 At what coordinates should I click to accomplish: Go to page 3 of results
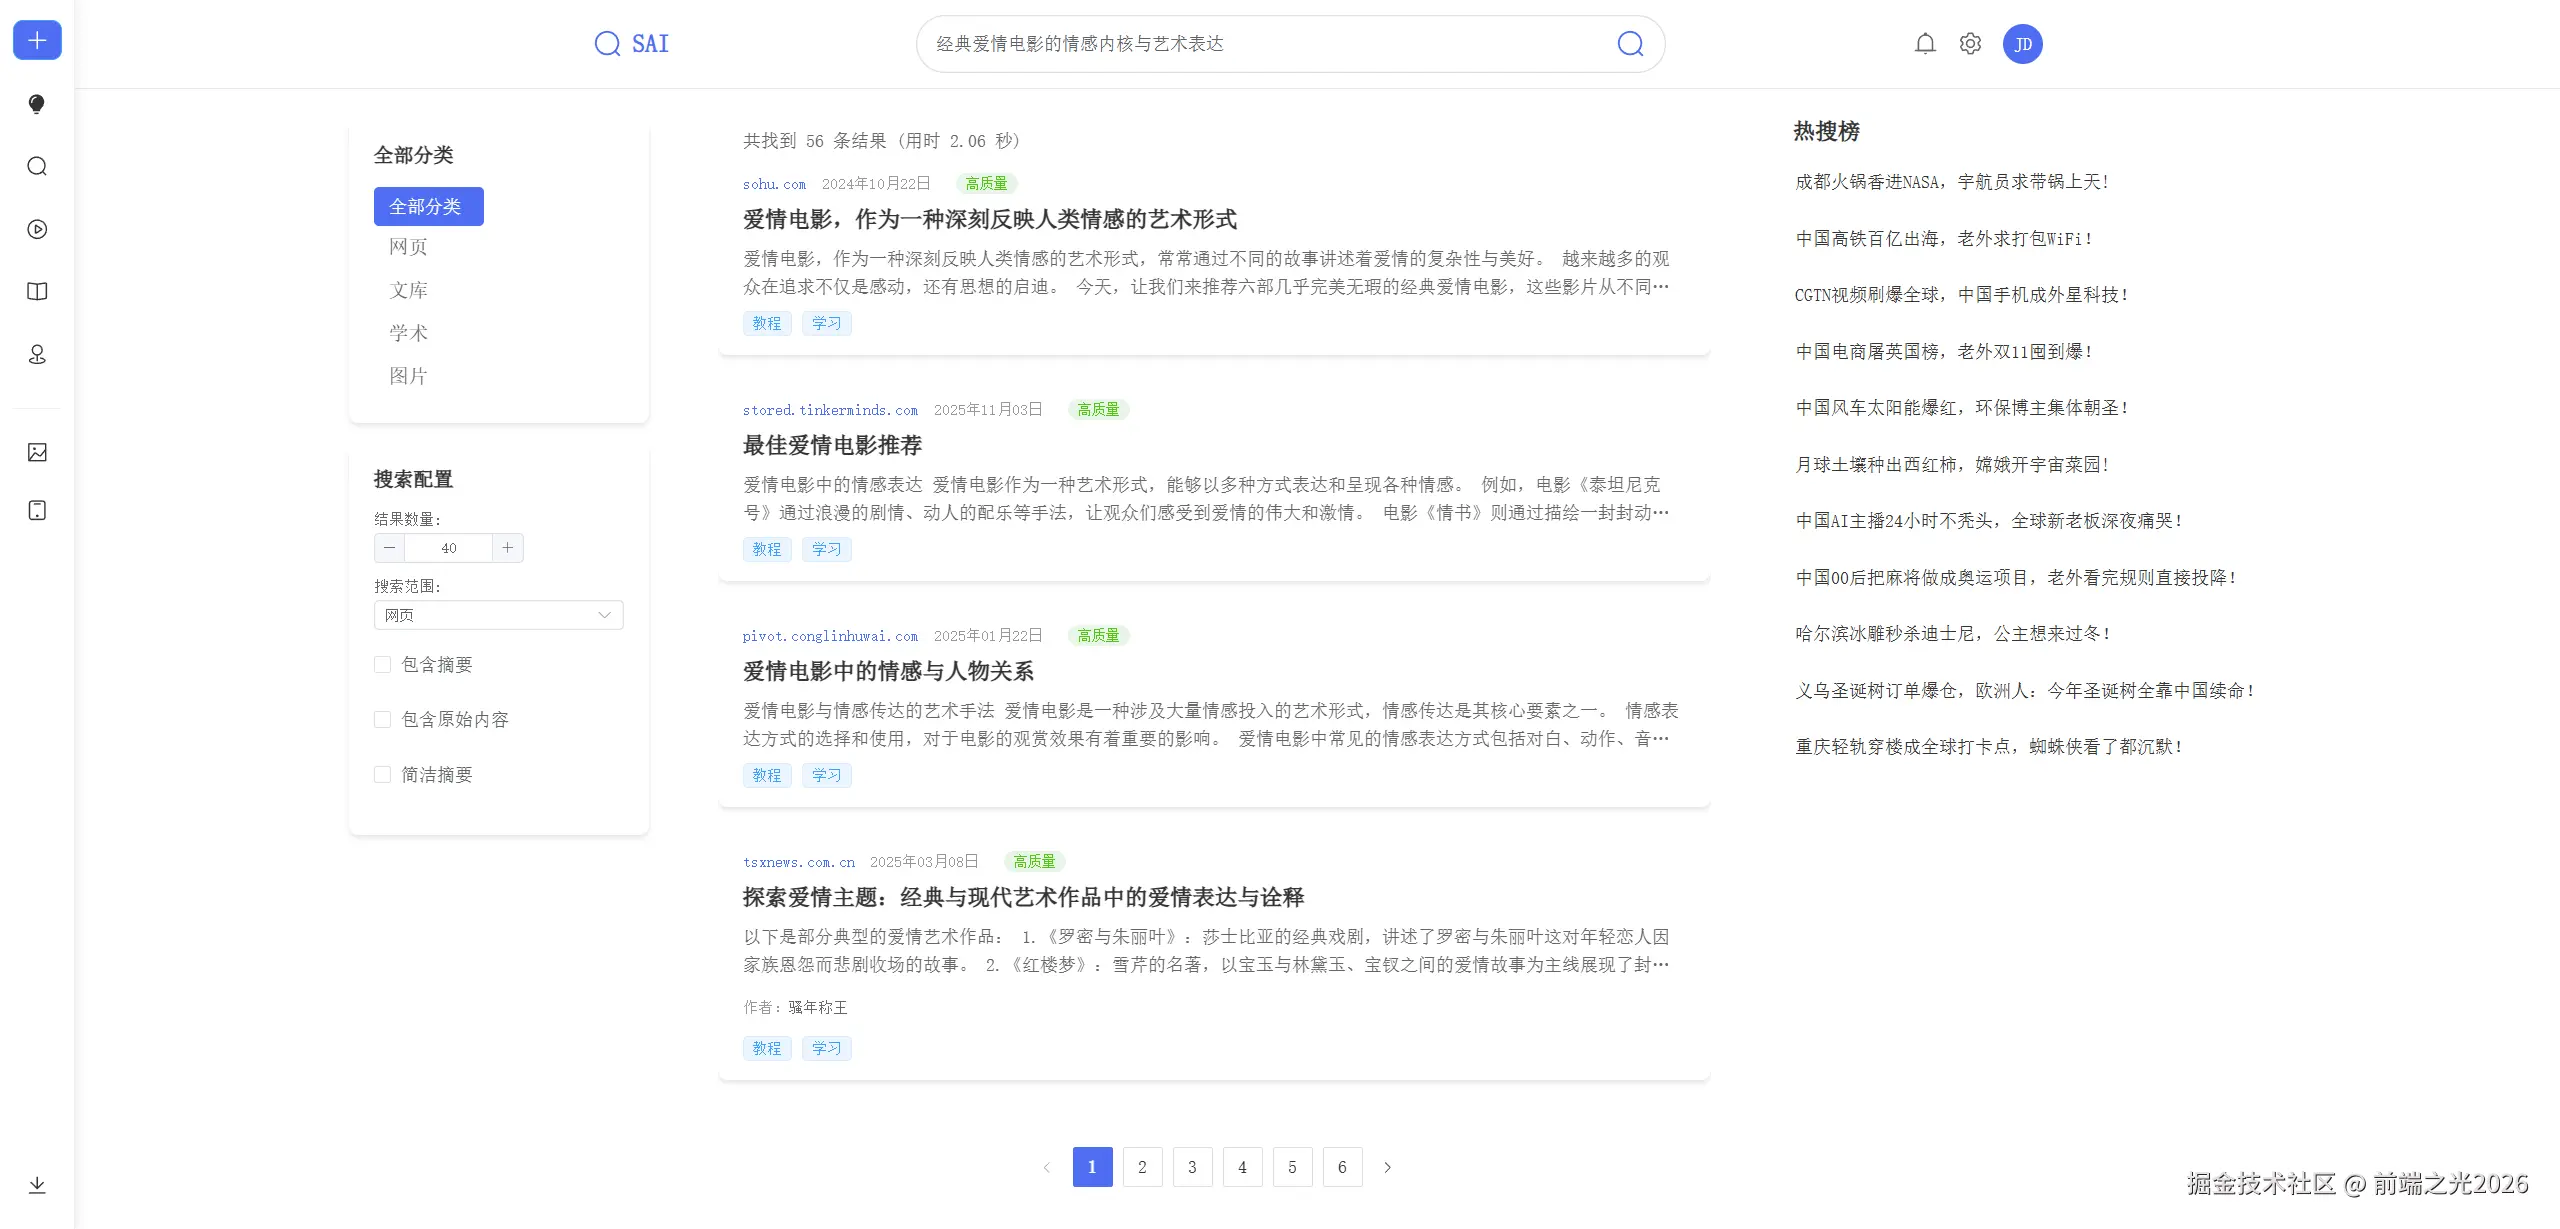tap(1192, 1167)
